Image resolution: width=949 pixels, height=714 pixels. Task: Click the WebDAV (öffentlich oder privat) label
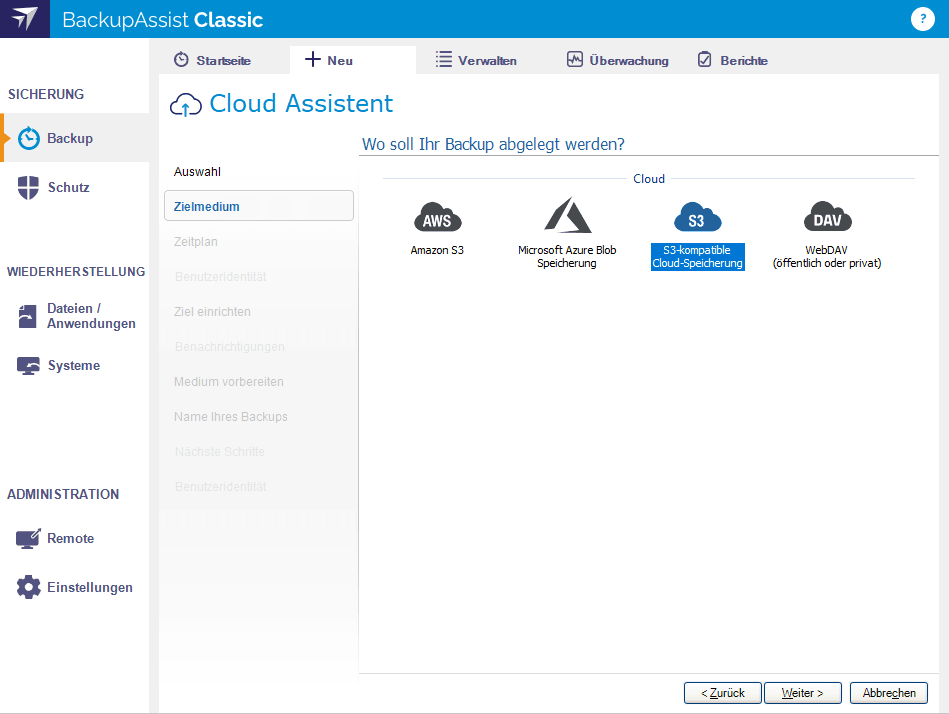(x=827, y=257)
